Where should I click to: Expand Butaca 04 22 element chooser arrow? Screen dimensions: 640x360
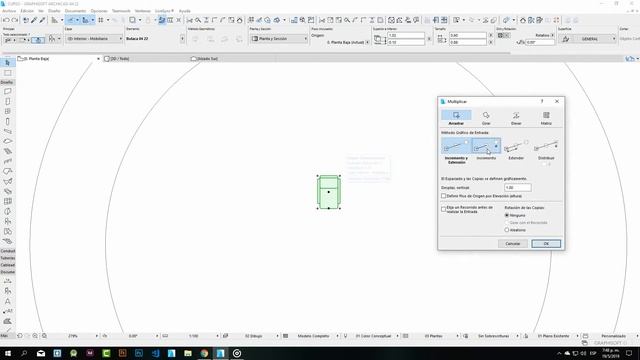(x=182, y=39)
